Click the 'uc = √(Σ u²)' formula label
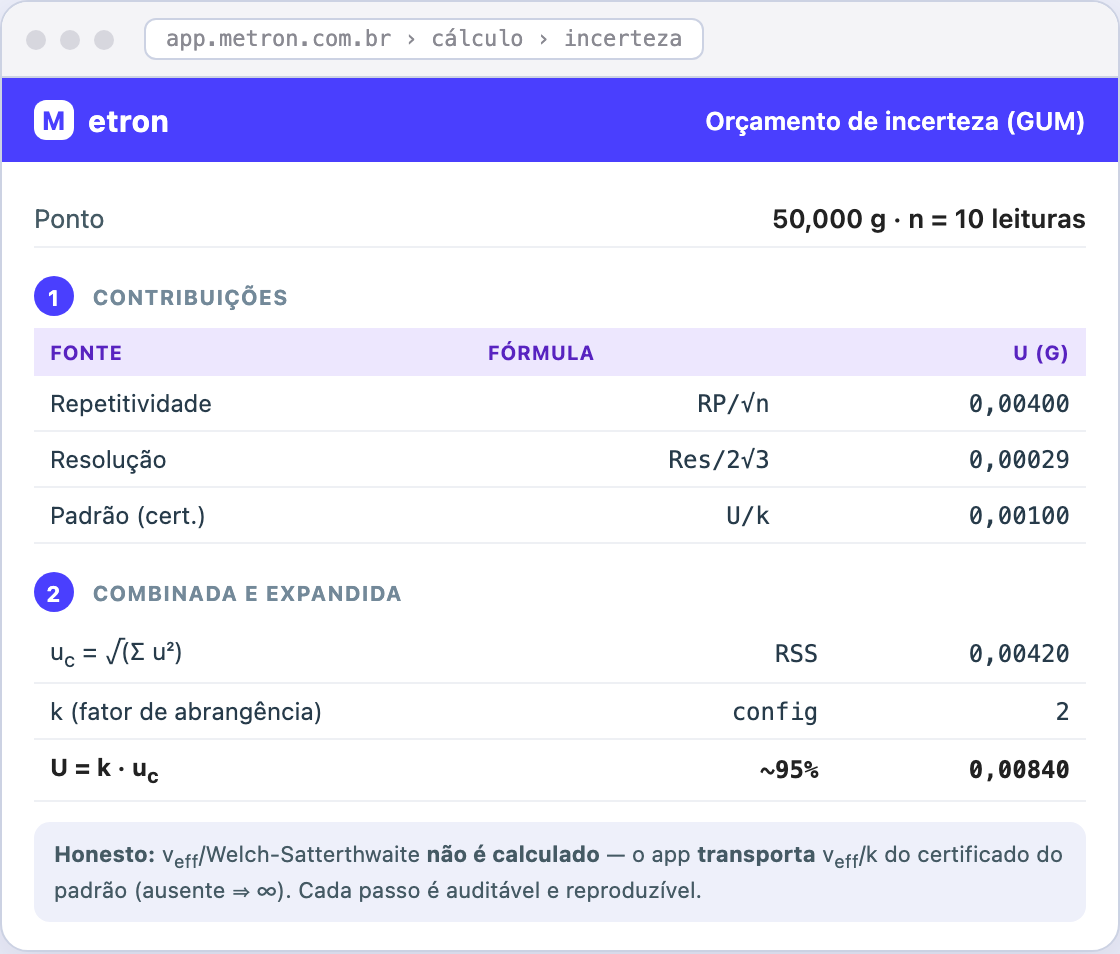The image size is (1120, 954). point(116,653)
